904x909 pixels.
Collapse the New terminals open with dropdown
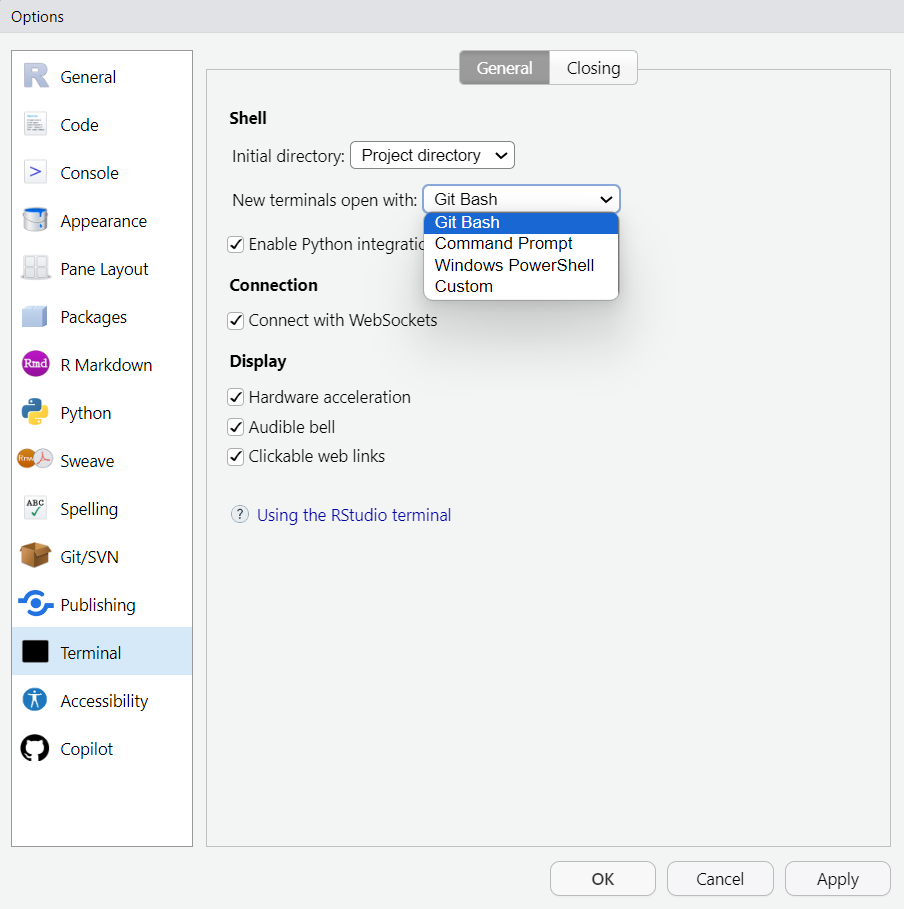tap(521, 199)
